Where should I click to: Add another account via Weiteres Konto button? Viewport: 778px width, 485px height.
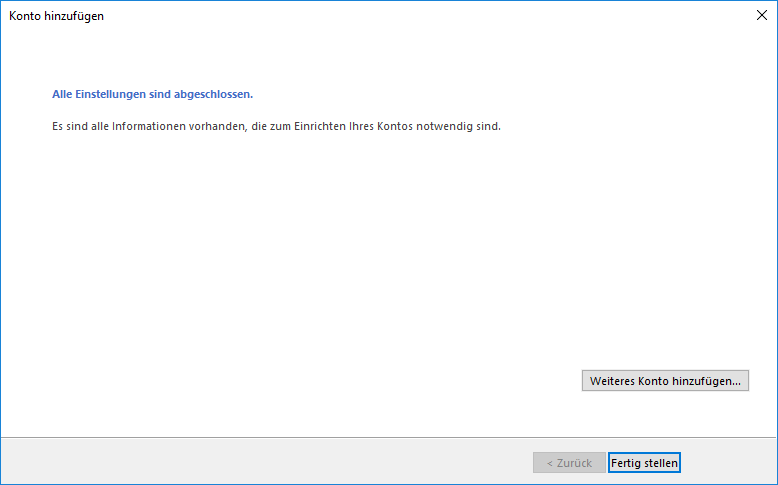click(665, 381)
